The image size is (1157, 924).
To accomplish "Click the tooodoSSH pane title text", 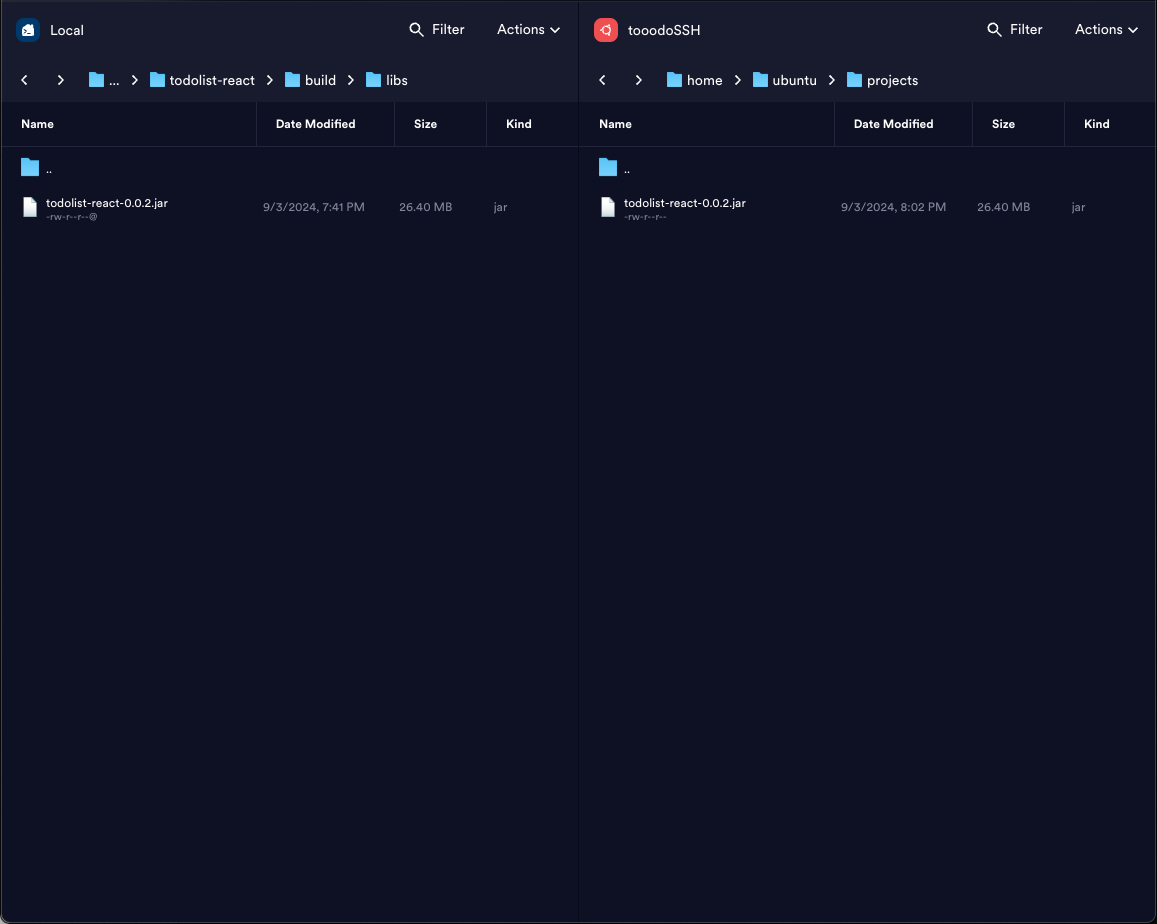I will (663, 30).
